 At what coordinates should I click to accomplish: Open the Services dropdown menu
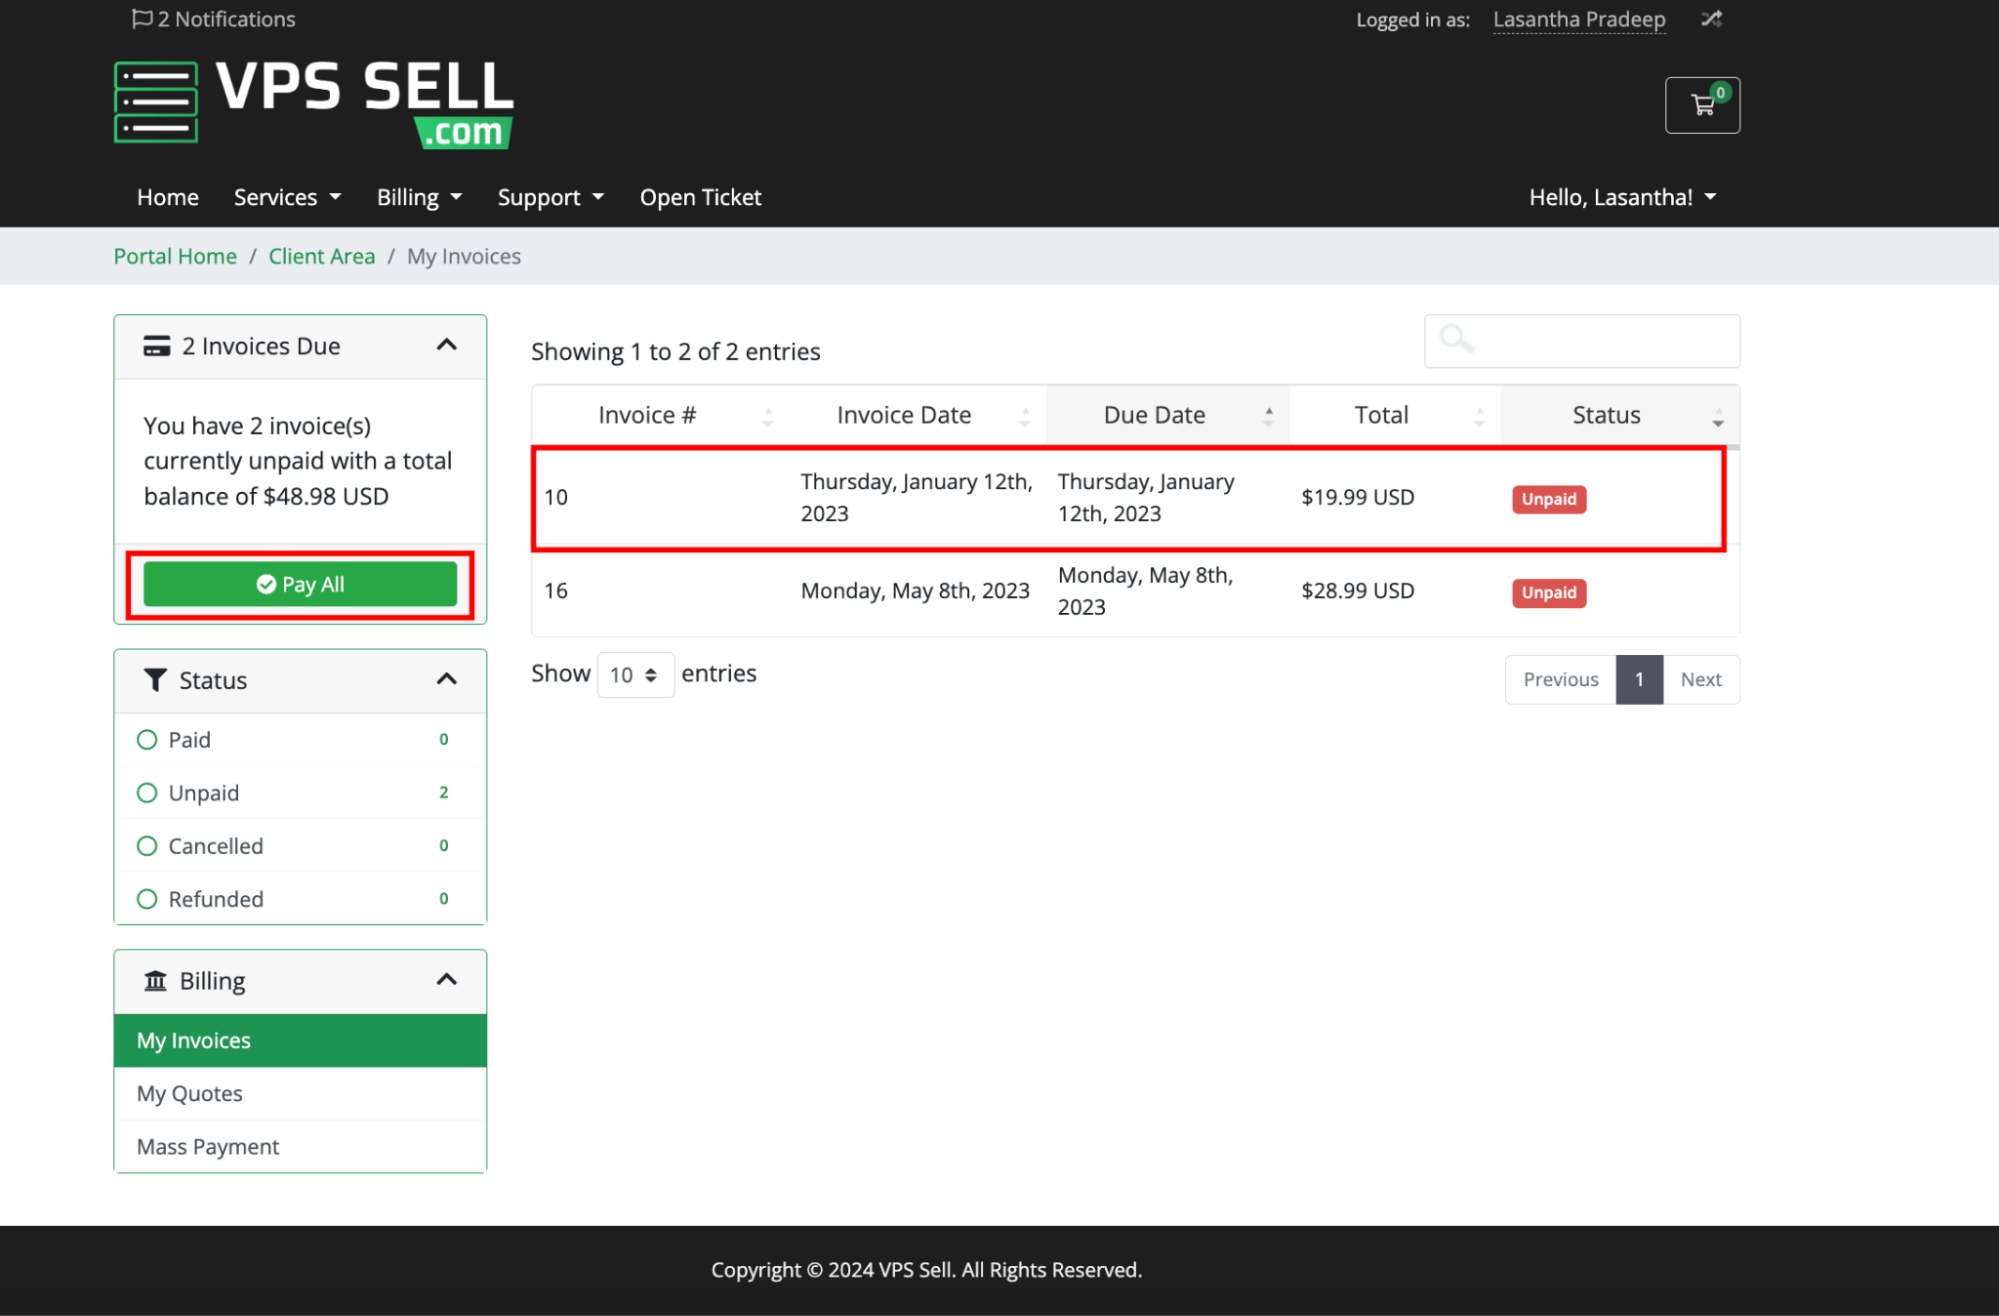[x=287, y=197]
